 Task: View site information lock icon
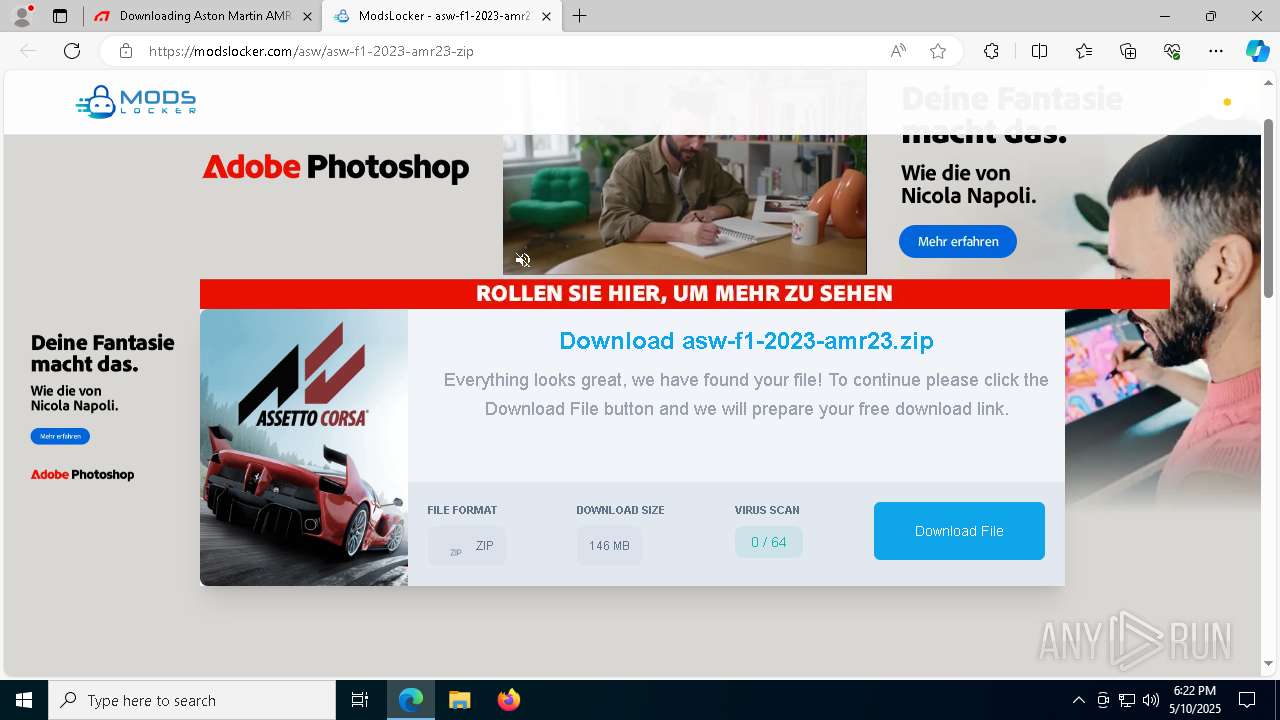126,51
